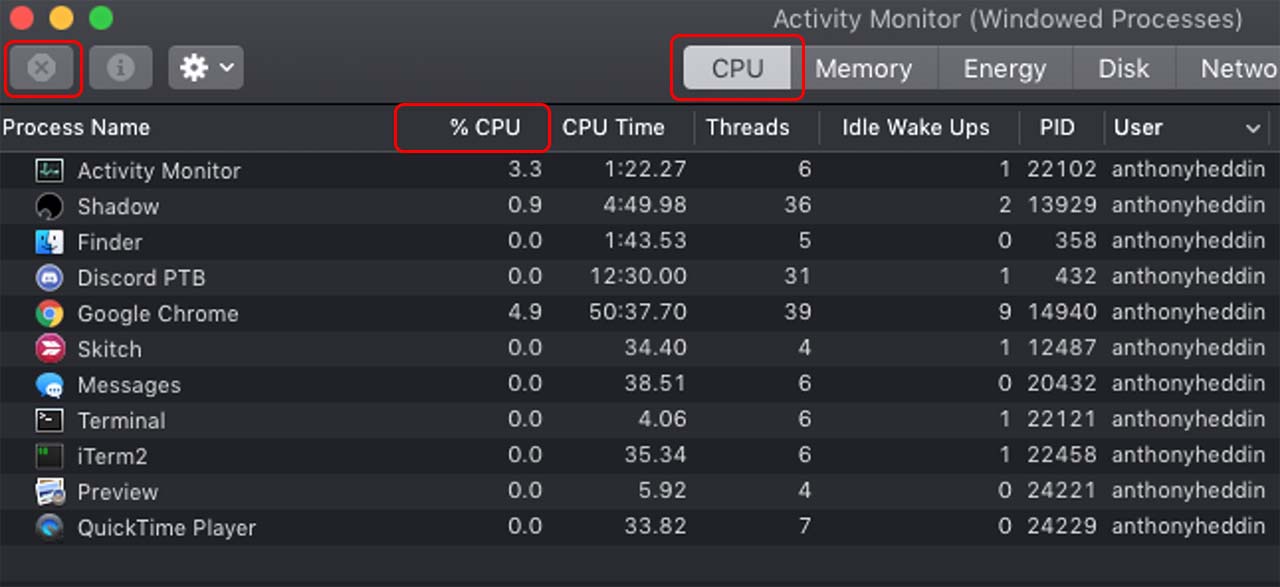Click the iTerm2 process icon

[49, 457]
